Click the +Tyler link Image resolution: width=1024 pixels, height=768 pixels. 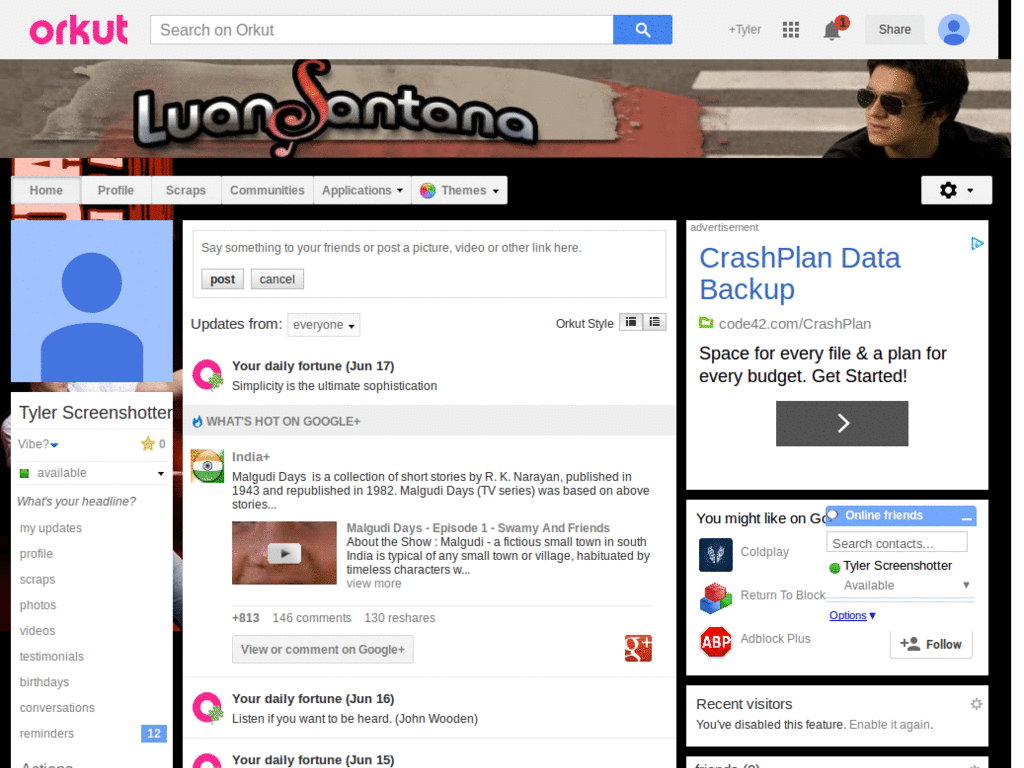tap(744, 29)
